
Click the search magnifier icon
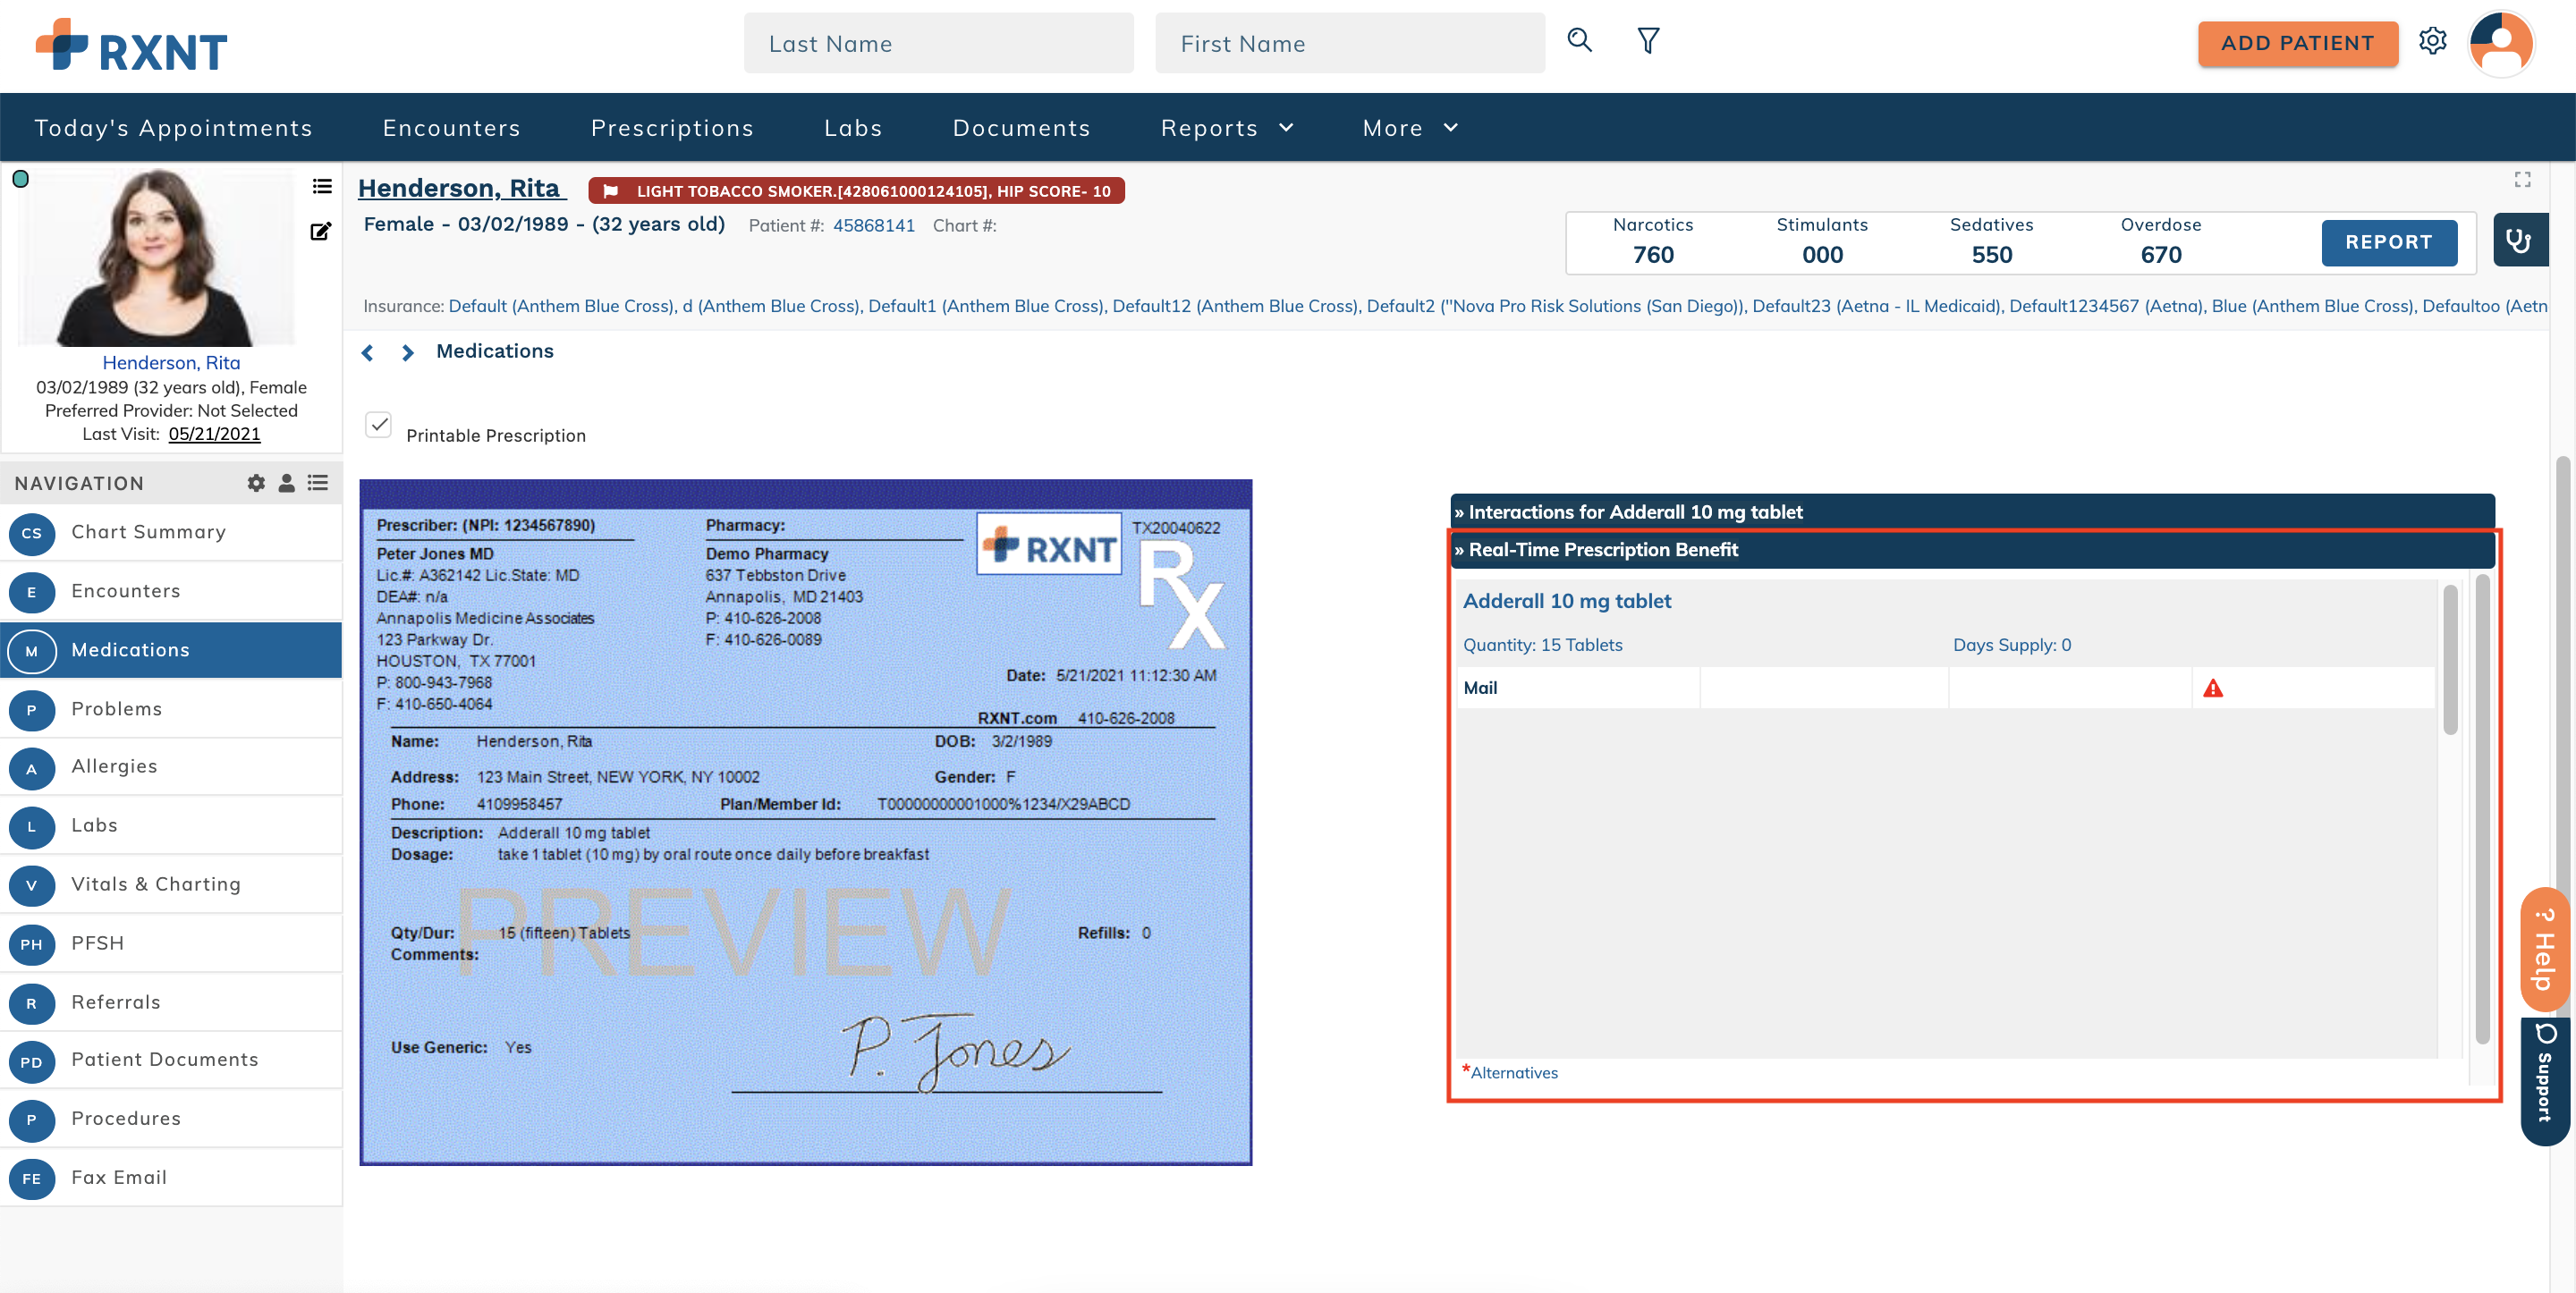click(x=1579, y=41)
